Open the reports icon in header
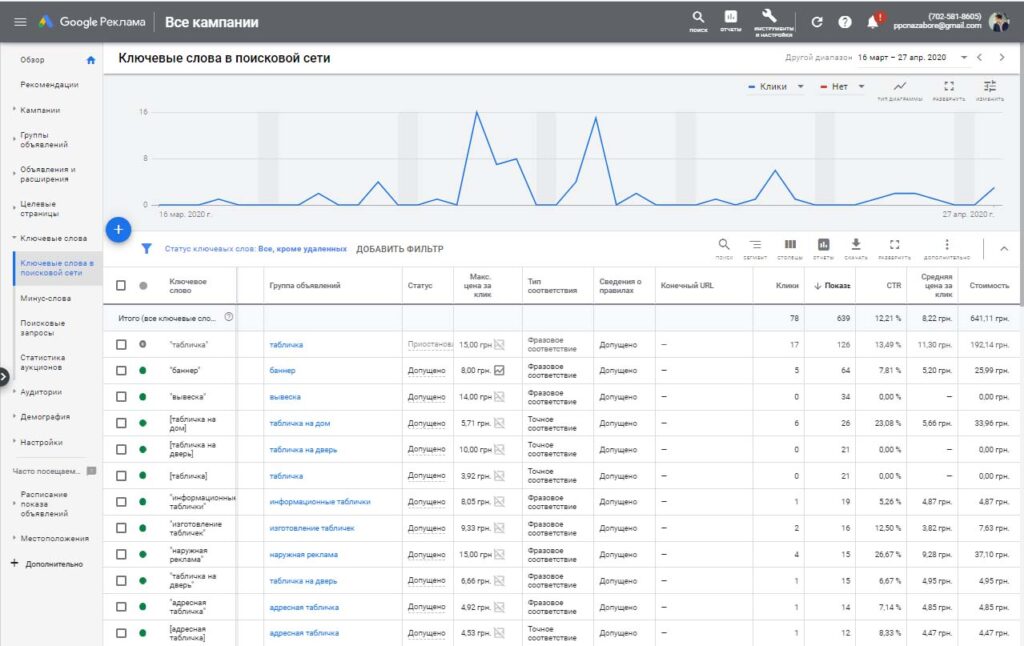Screen dimensions: 1024x646 (731, 18)
